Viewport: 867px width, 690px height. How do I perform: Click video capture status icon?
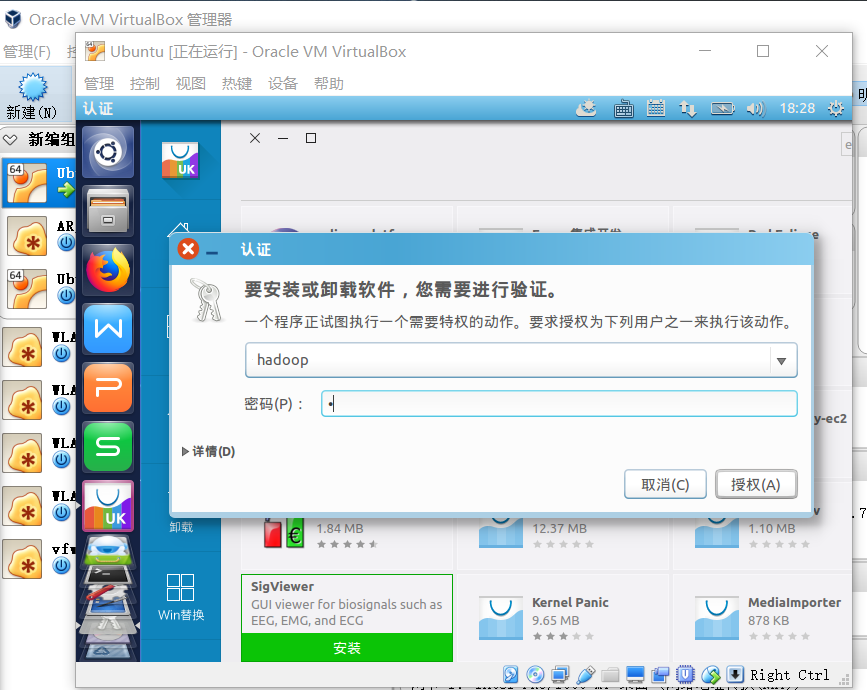pyautogui.click(x=660, y=675)
